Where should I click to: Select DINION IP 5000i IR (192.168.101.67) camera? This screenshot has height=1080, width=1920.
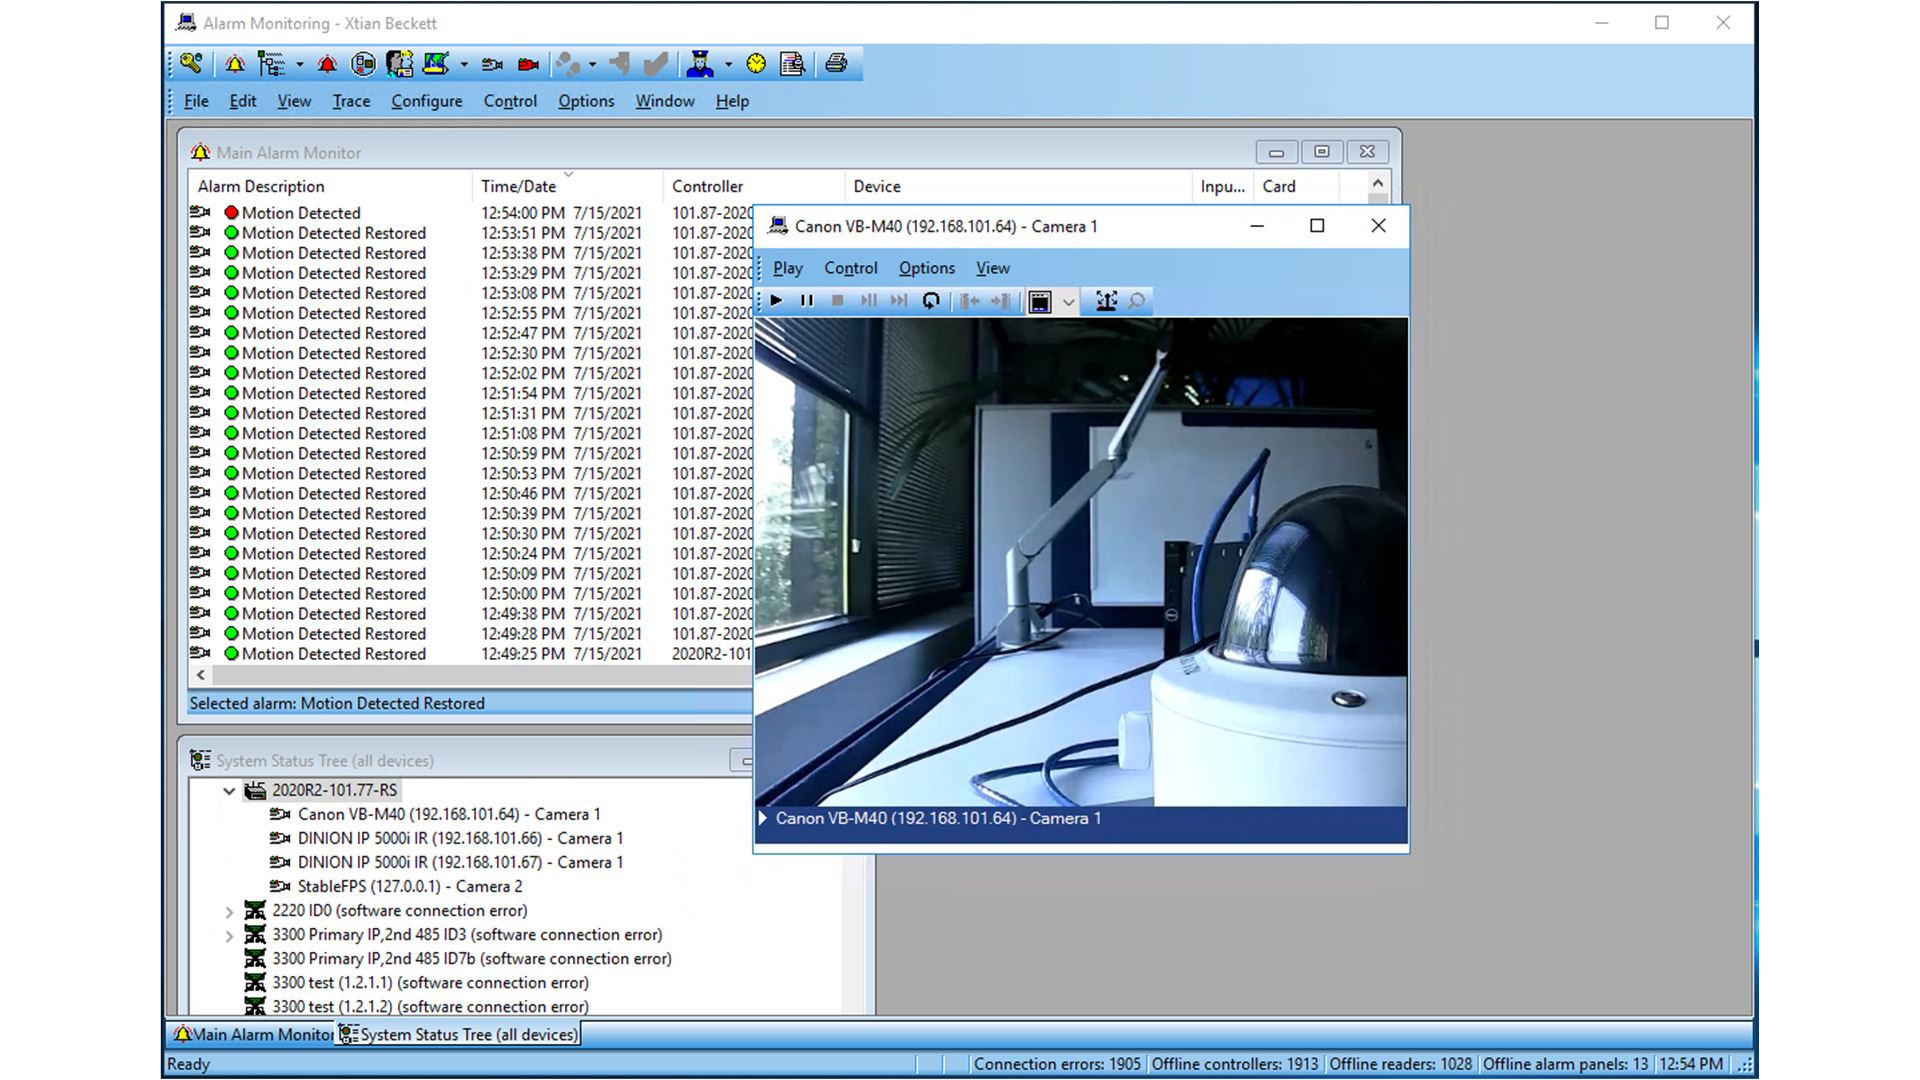point(460,862)
